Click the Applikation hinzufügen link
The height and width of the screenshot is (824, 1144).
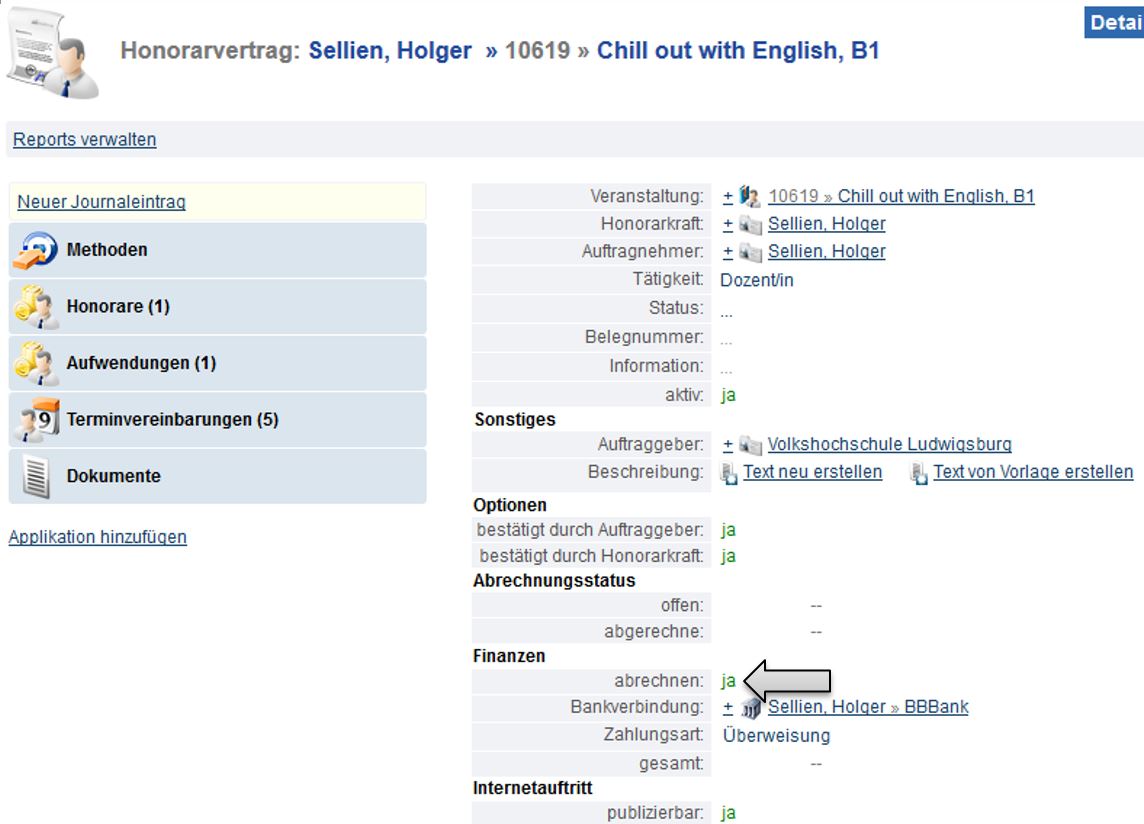coord(98,537)
